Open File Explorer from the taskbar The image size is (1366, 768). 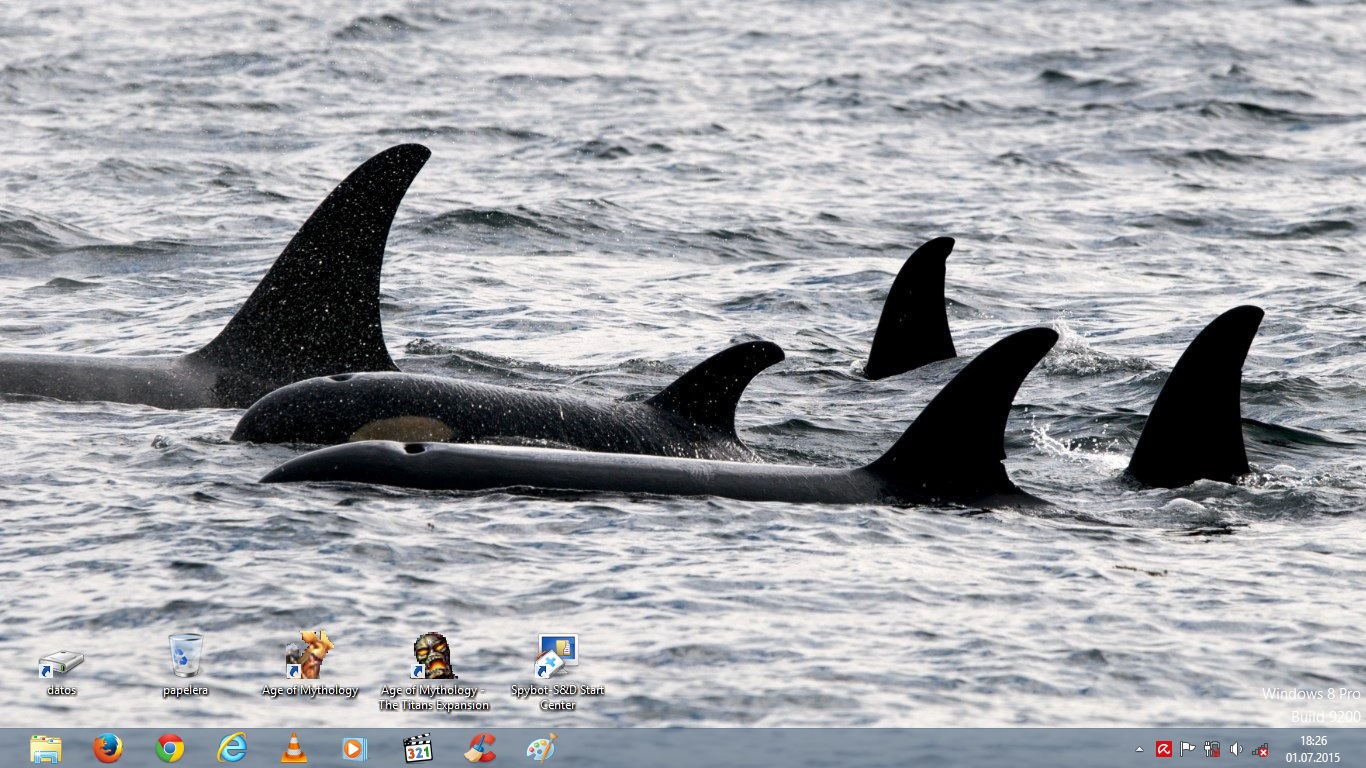(45, 748)
